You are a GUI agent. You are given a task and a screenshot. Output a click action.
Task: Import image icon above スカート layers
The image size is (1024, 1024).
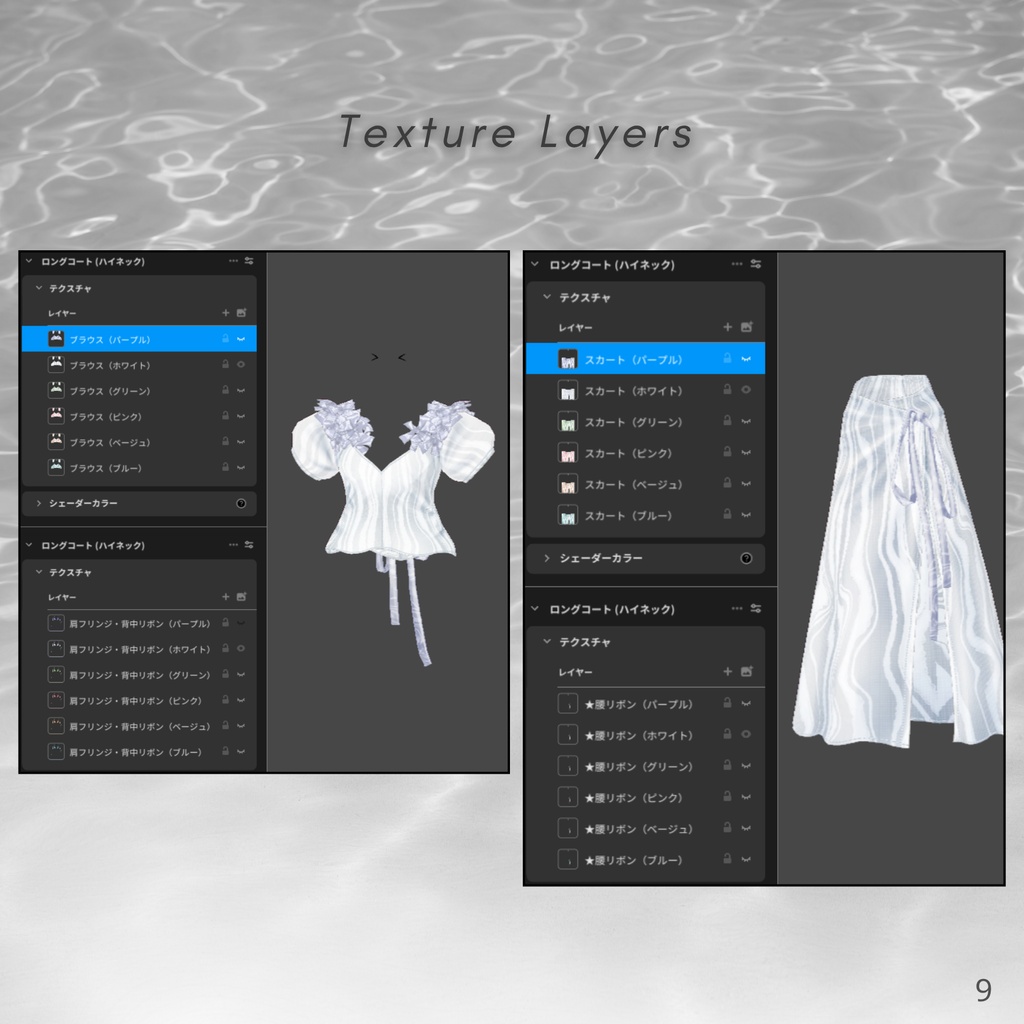click(x=746, y=327)
